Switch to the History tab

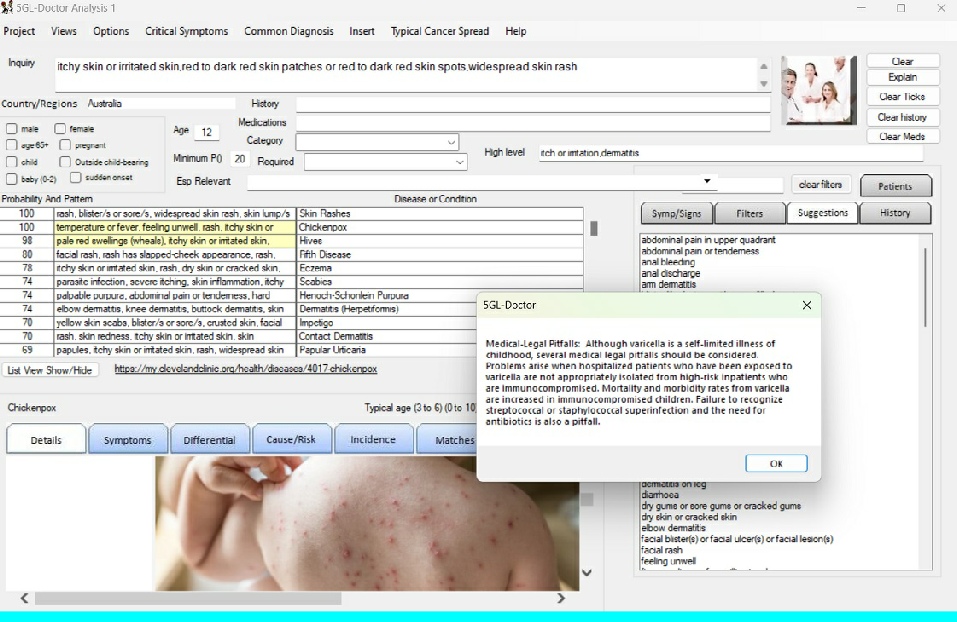click(895, 213)
